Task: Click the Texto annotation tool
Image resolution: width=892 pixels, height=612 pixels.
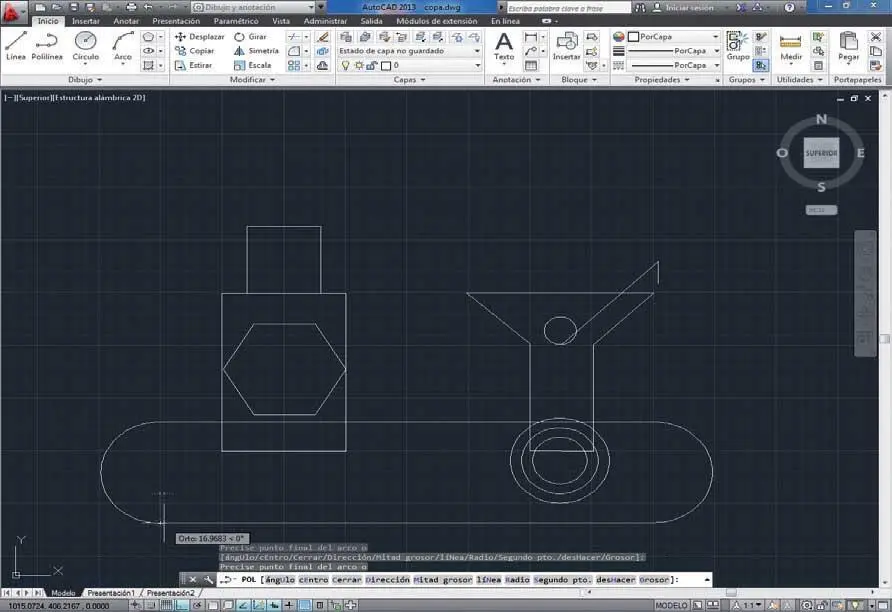Action: (504, 45)
